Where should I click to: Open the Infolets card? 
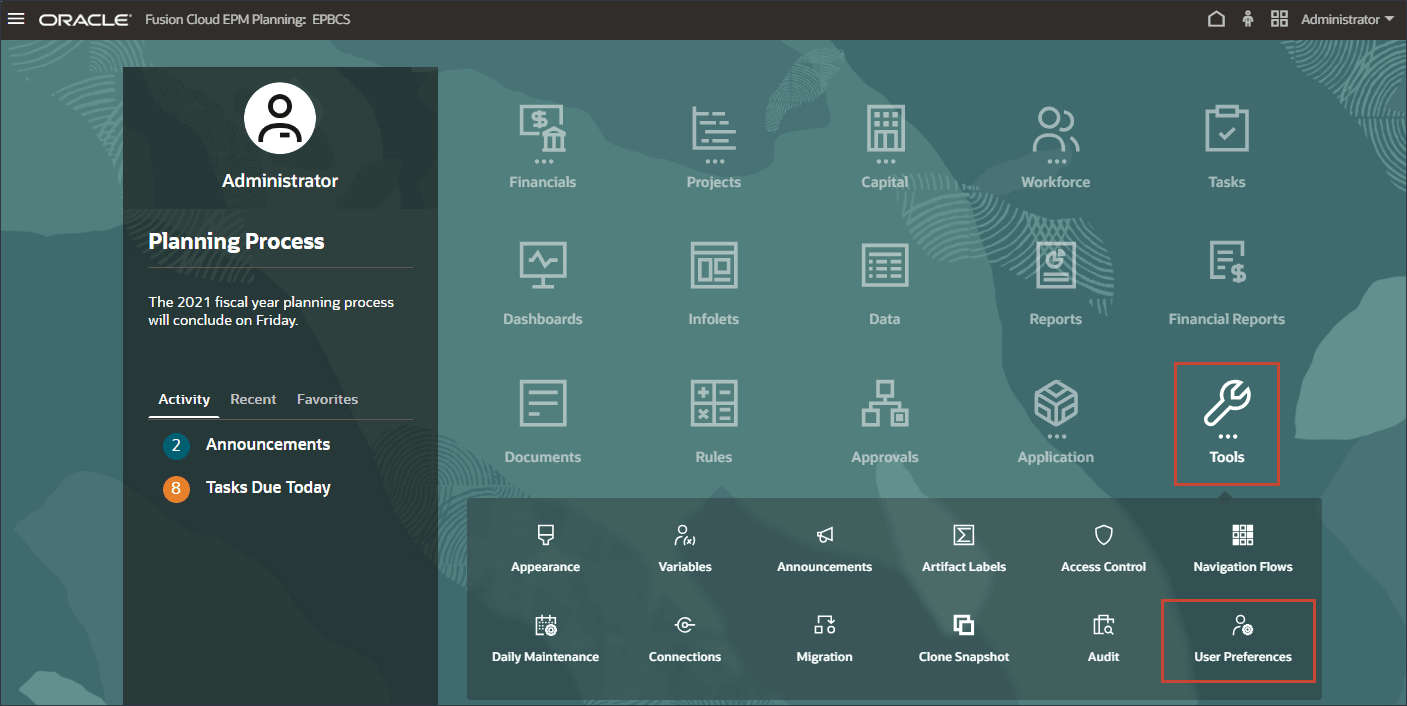coord(714,284)
